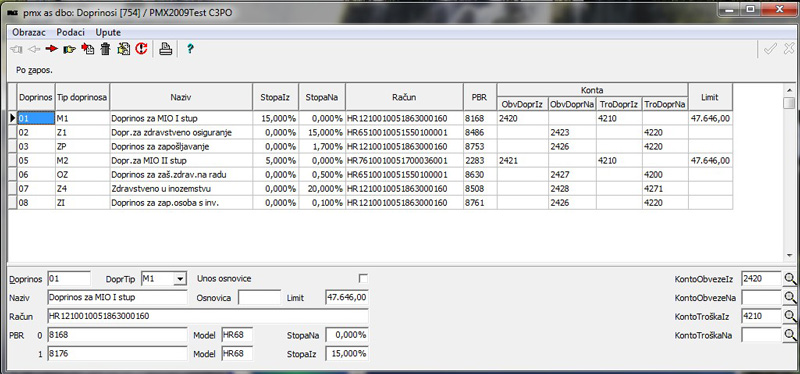This screenshot has height=374, width=800.
Task: Click the StopaIz column header
Action: pyautogui.click(x=276, y=97)
